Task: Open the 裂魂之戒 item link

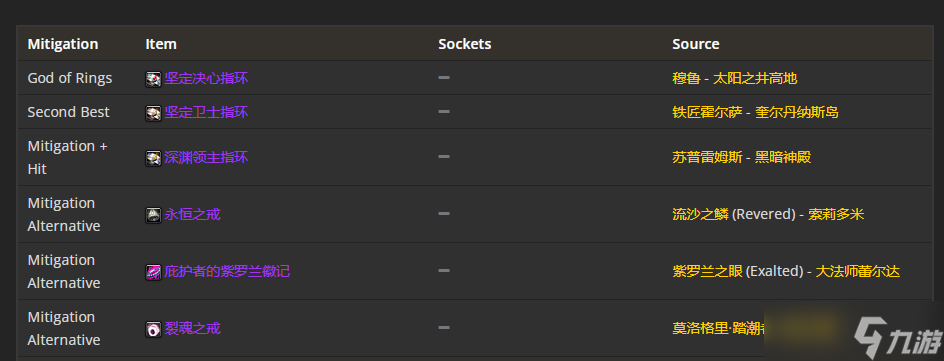Action: pos(193,329)
